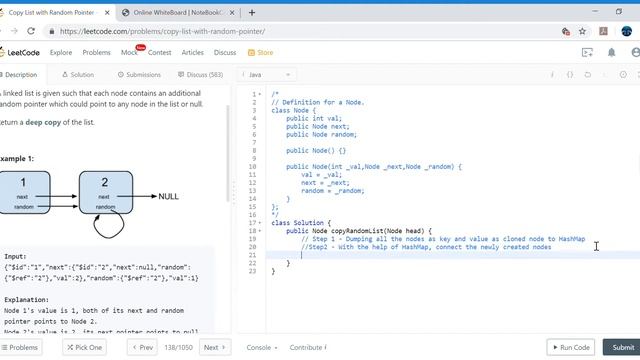Image resolution: width=640 pixels, height=360 pixels.
Task: Open the Java language dropdown
Action: pyautogui.click(x=267, y=75)
